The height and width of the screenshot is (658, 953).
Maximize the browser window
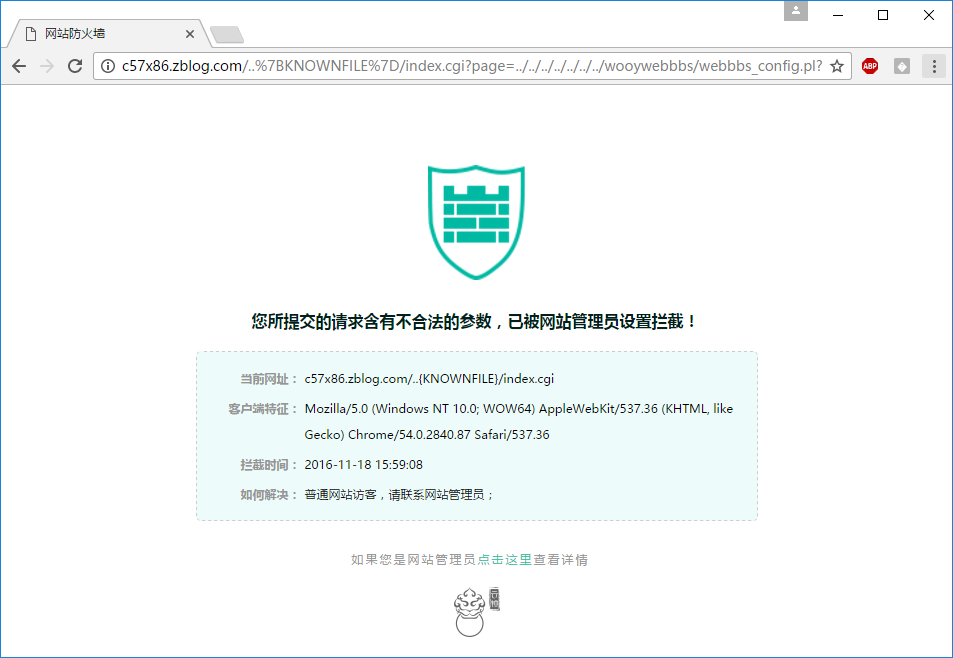pos(883,15)
